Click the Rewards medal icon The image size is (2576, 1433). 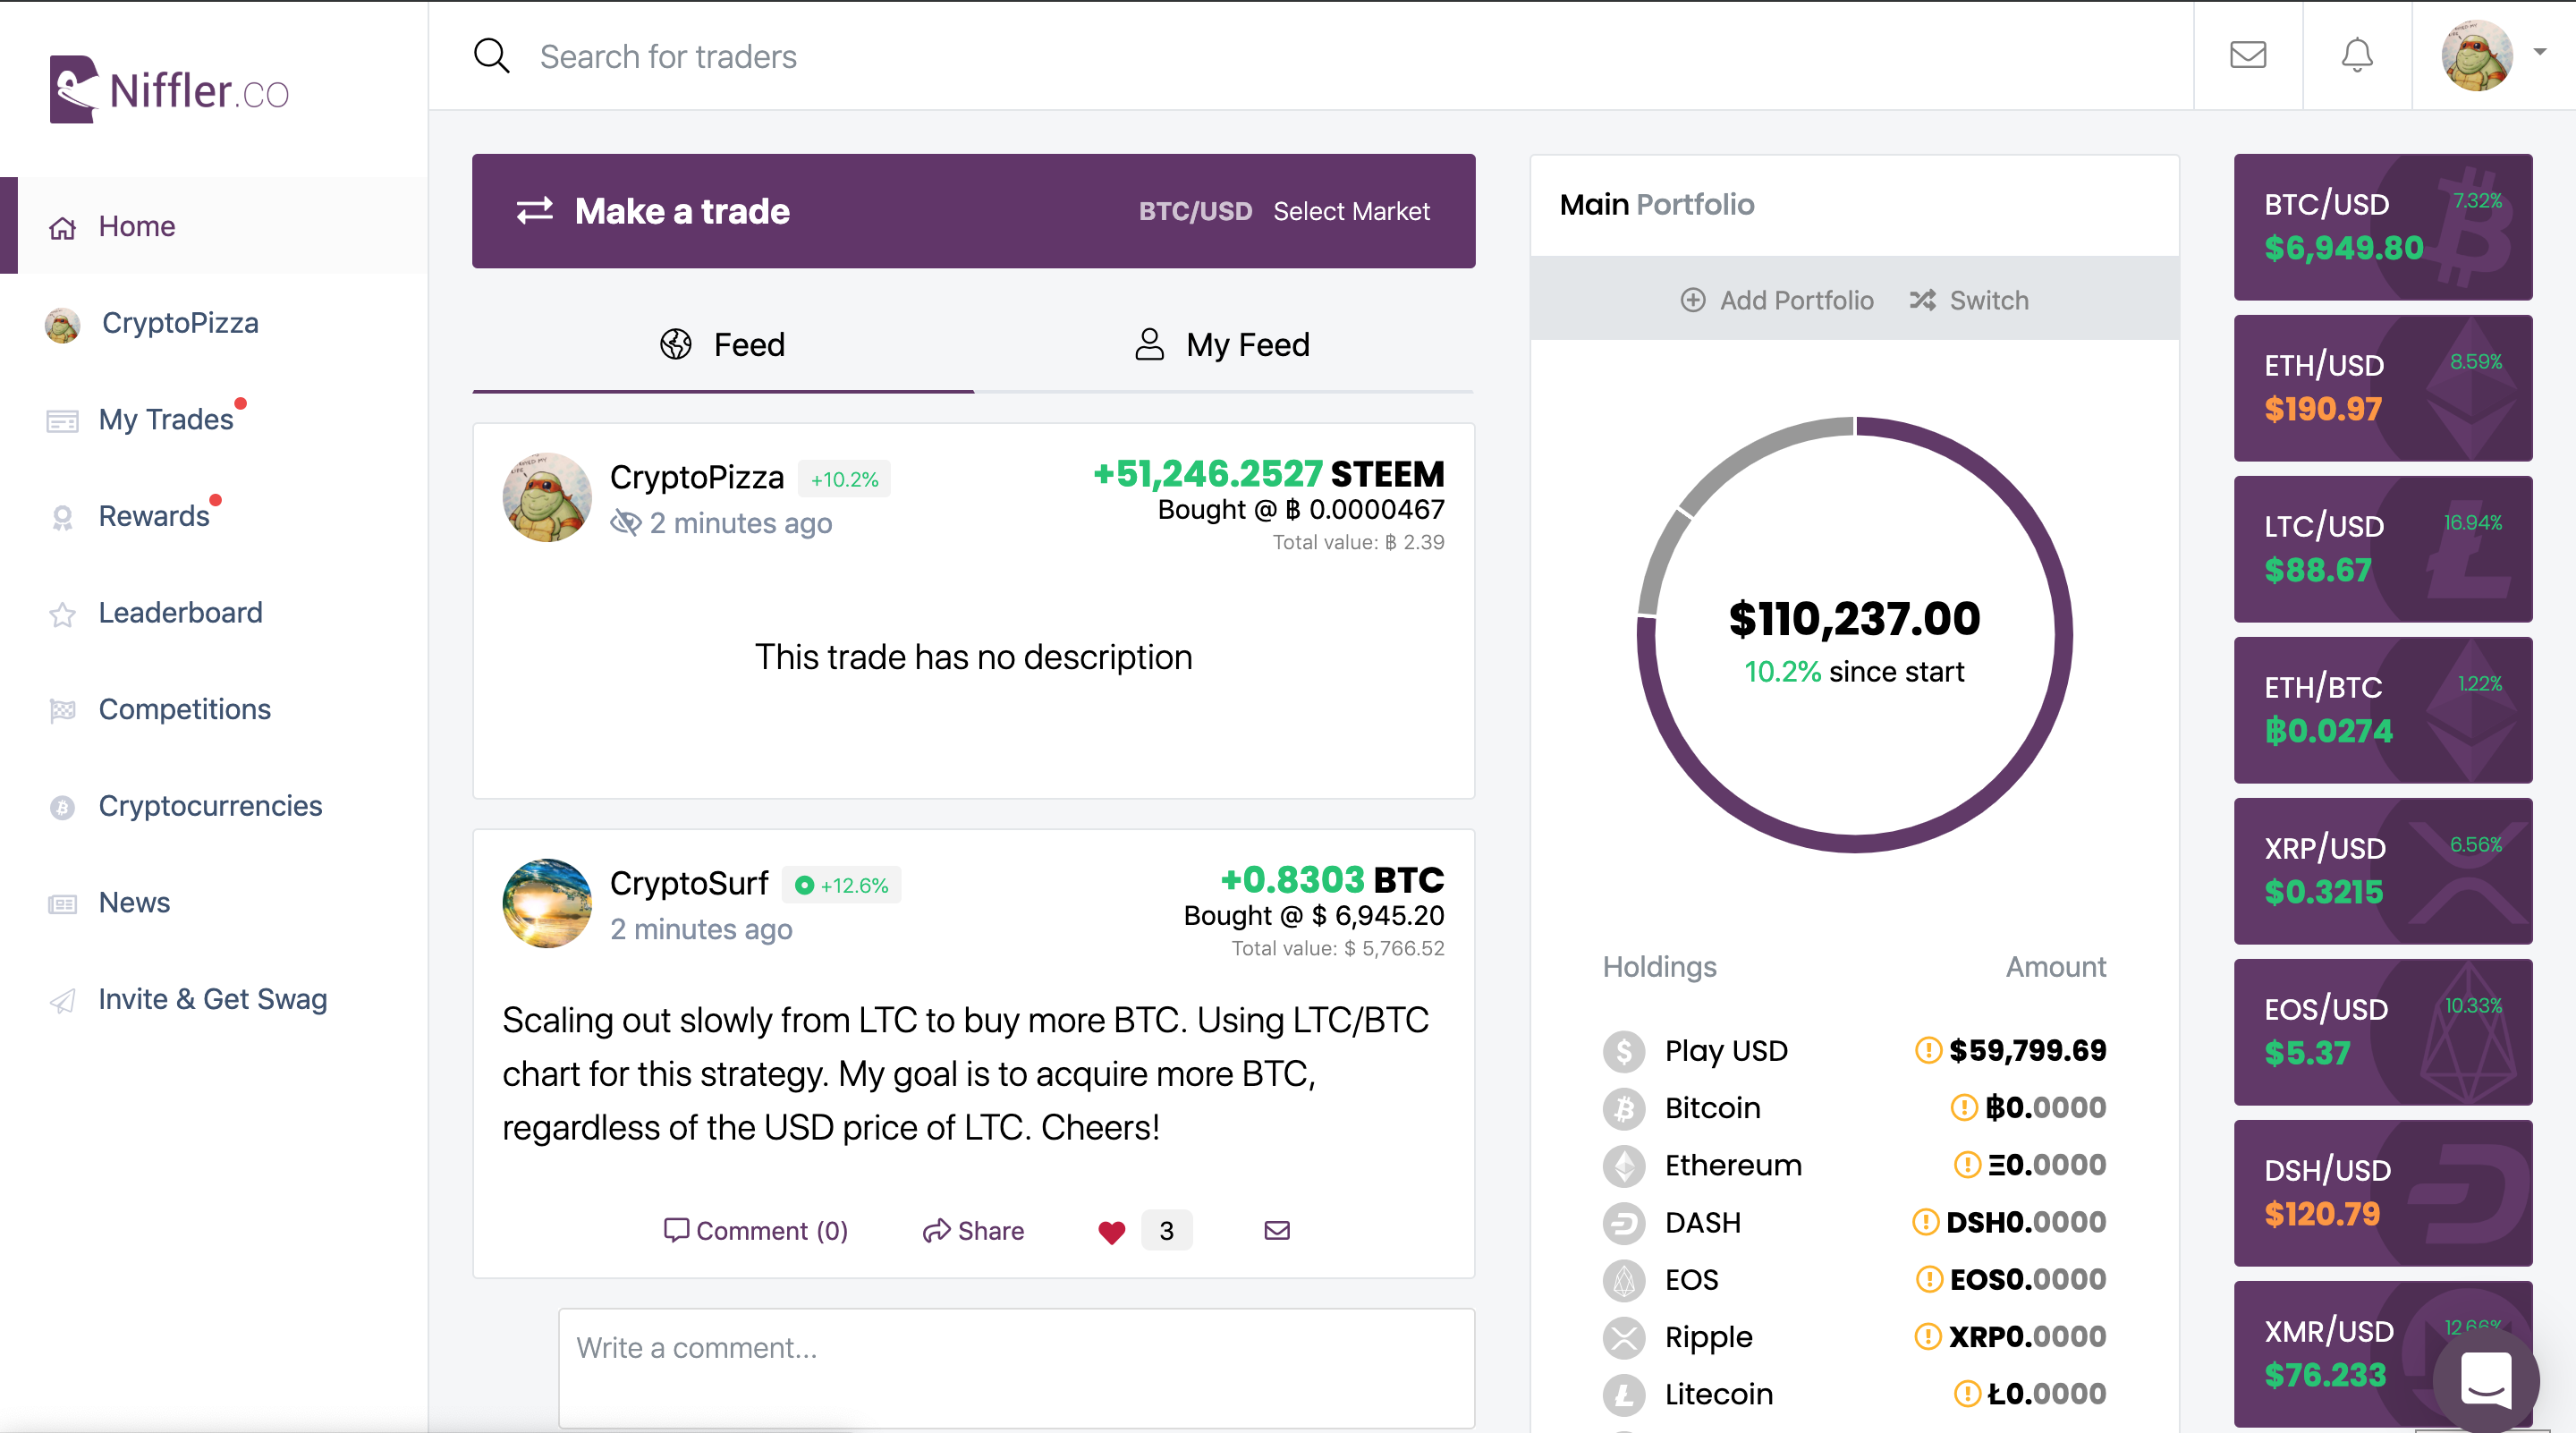[62, 517]
